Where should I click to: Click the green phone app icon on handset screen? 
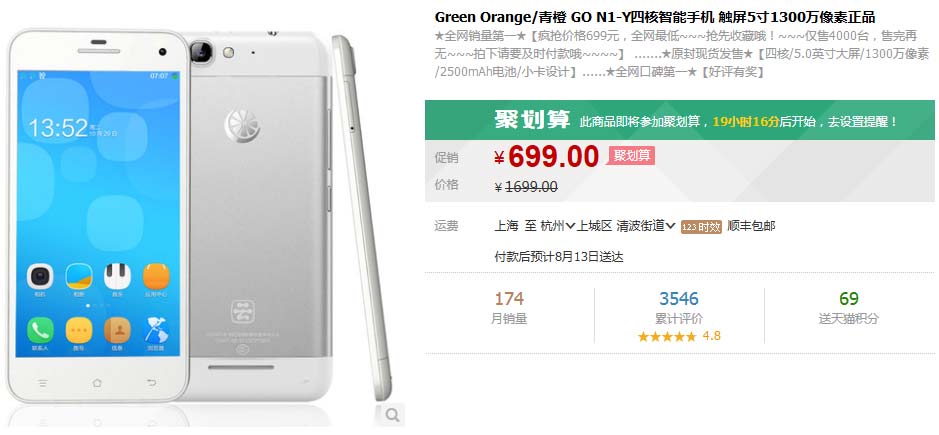[41, 330]
